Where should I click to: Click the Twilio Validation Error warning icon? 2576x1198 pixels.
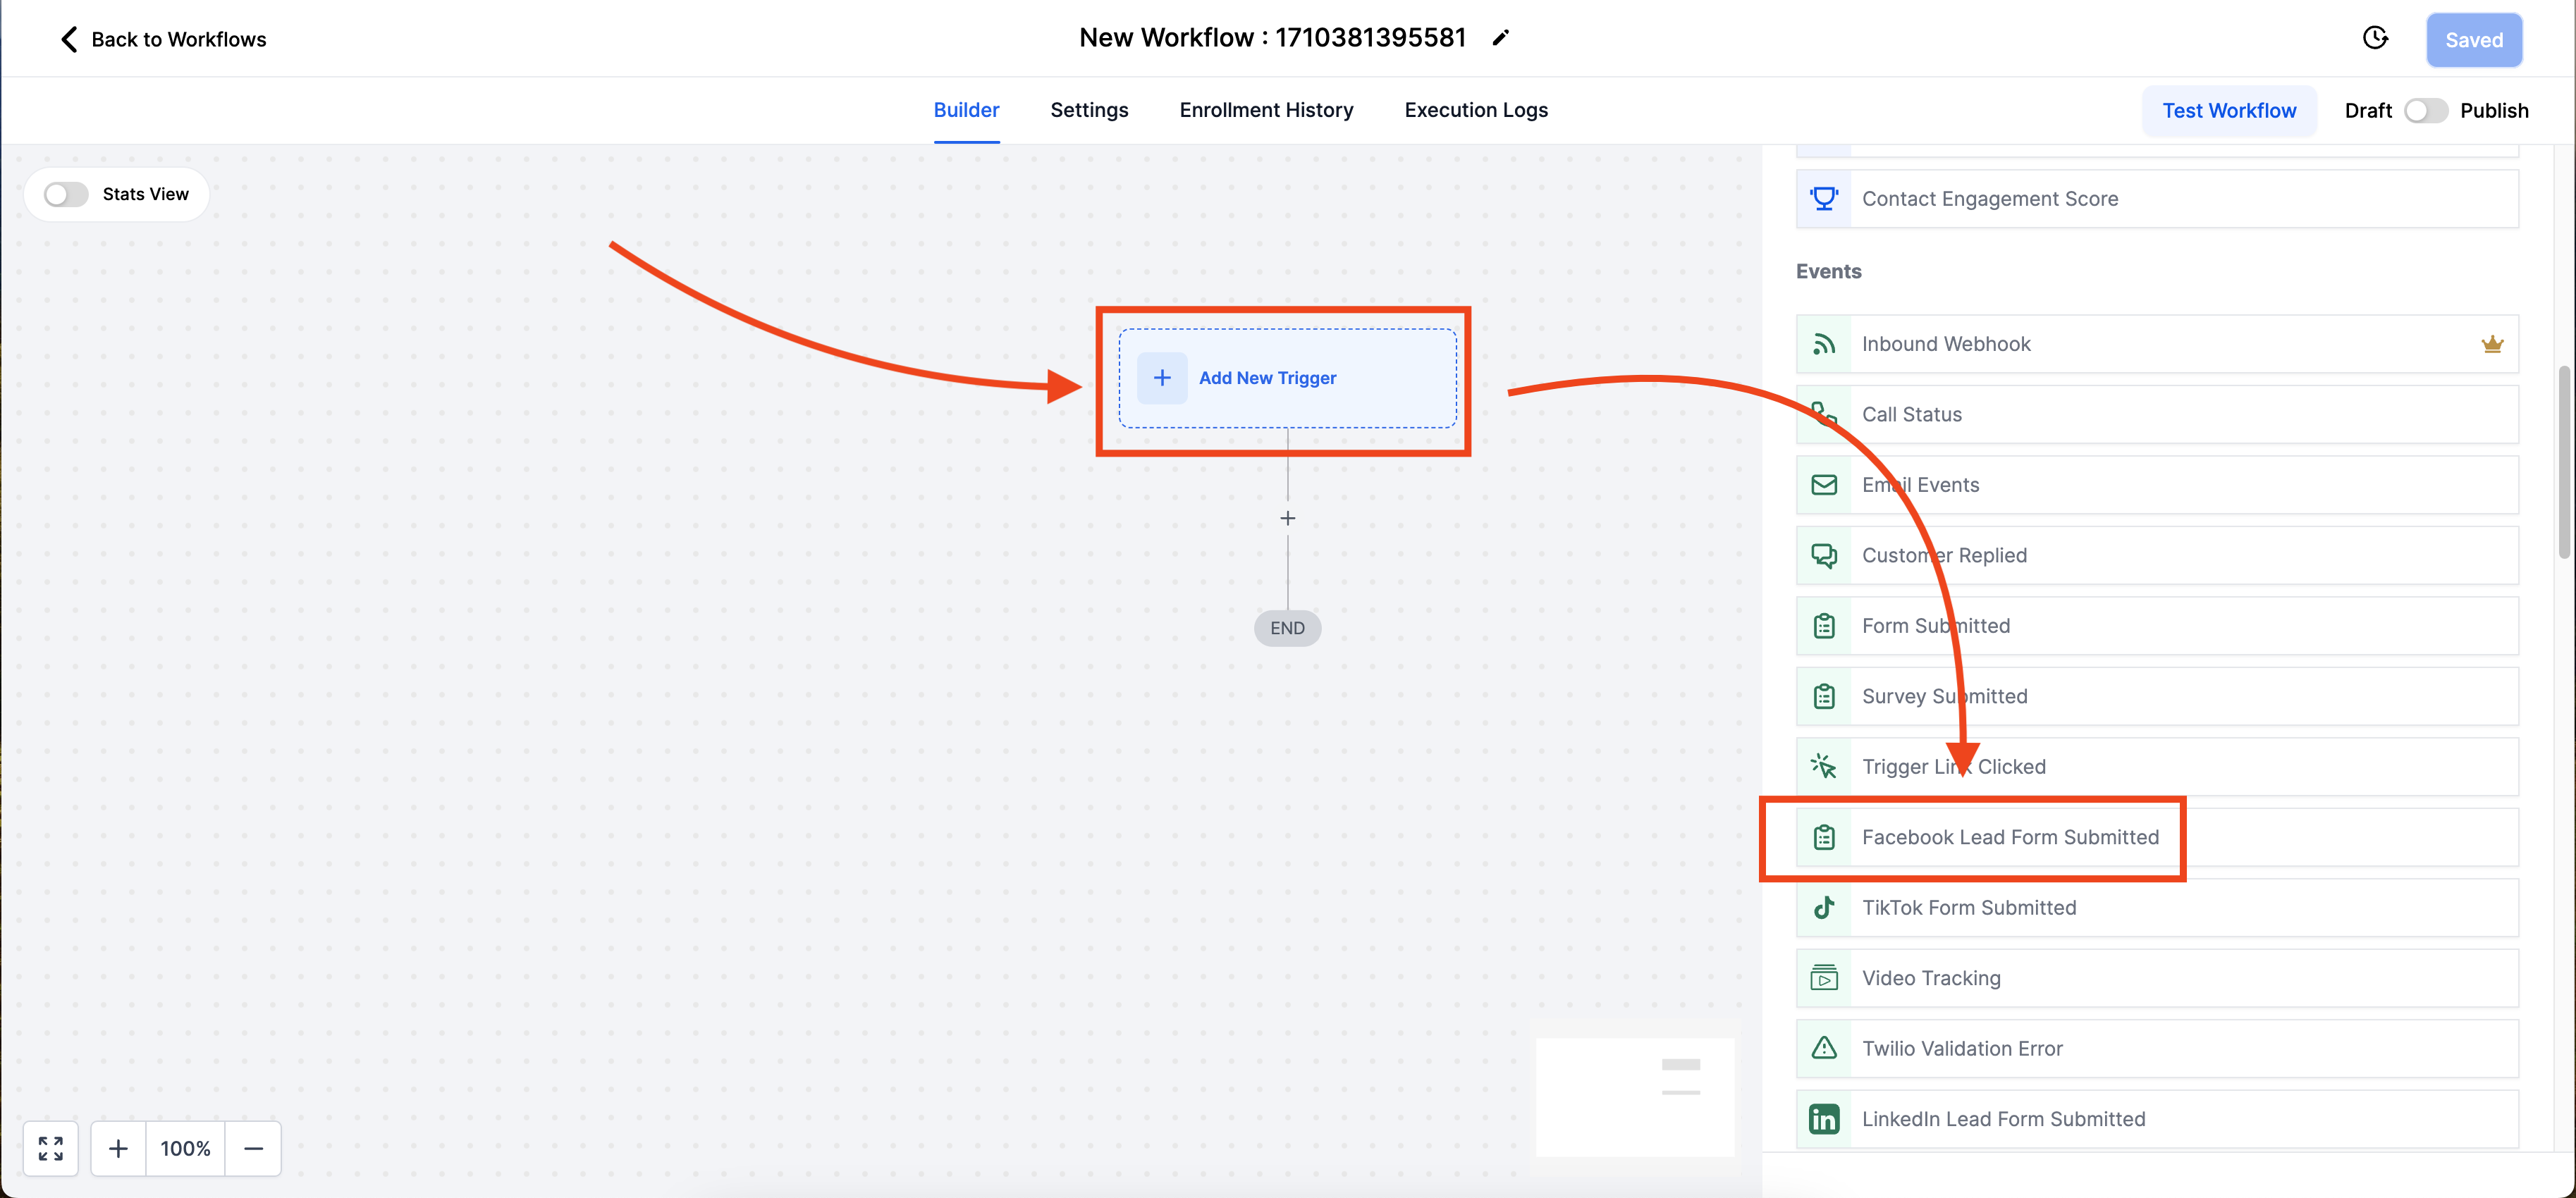pyautogui.click(x=1824, y=1048)
